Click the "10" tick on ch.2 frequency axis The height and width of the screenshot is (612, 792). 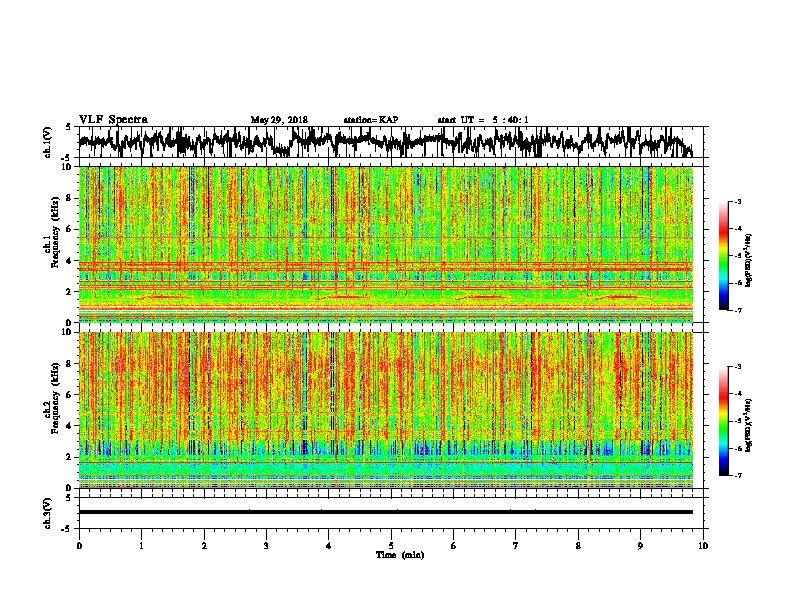[67, 332]
